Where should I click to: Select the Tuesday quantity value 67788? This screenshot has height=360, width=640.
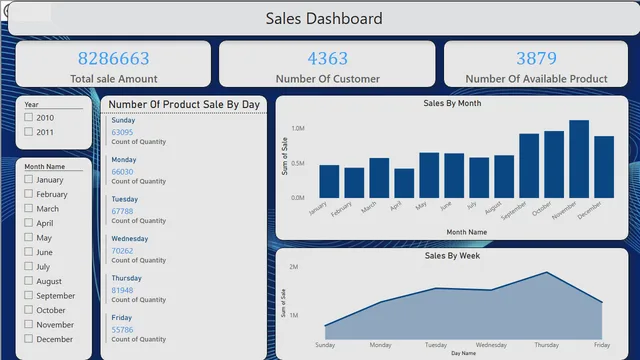coord(122,211)
